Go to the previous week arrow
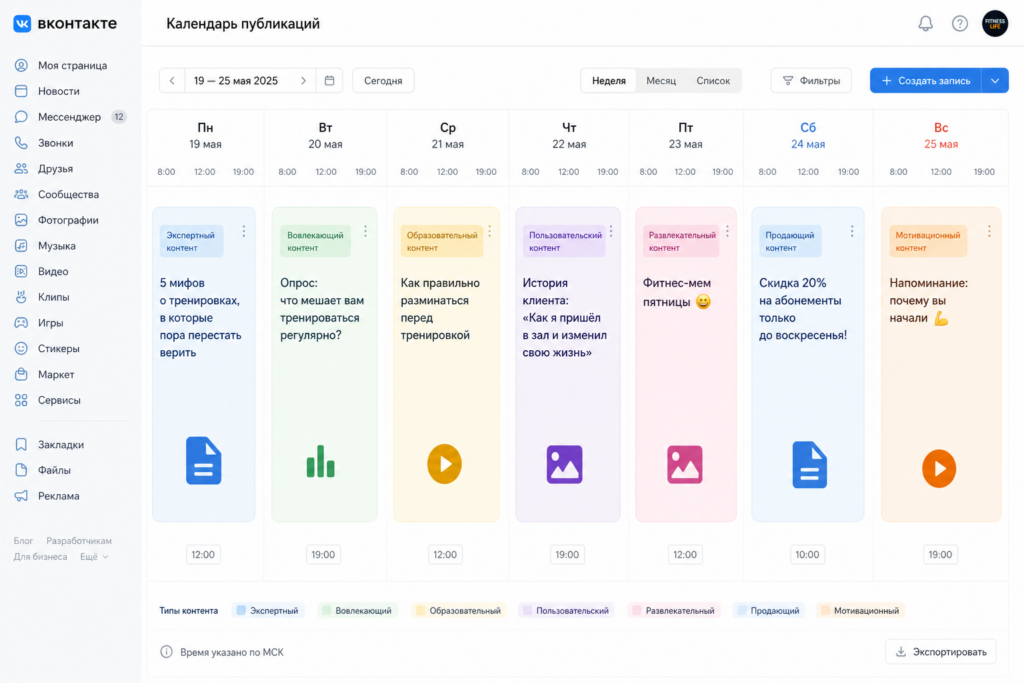 [x=172, y=80]
